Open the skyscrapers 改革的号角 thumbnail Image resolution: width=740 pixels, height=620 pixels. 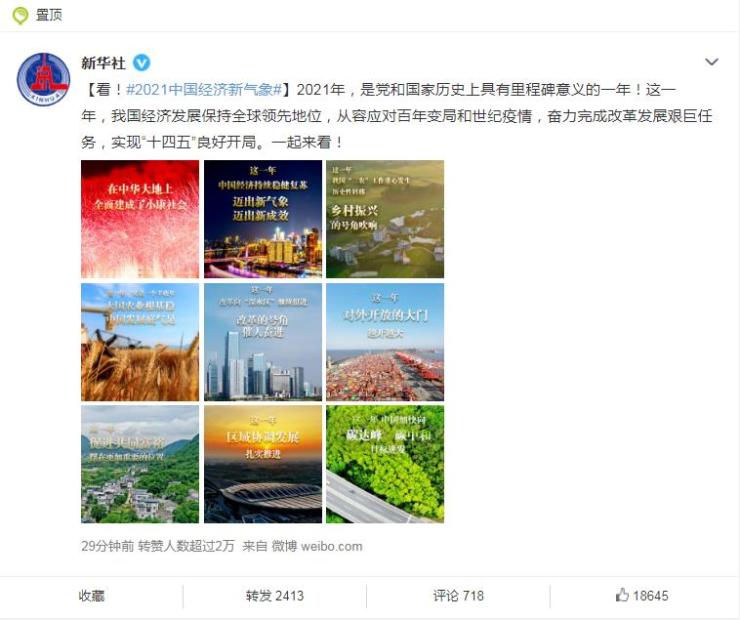pyautogui.click(x=263, y=342)
